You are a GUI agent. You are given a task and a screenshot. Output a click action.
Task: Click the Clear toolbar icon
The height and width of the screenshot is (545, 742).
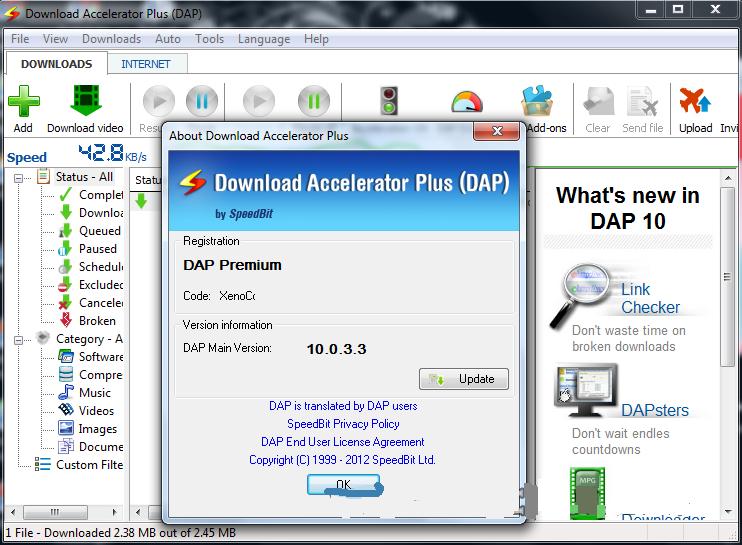tap(599, 101)
